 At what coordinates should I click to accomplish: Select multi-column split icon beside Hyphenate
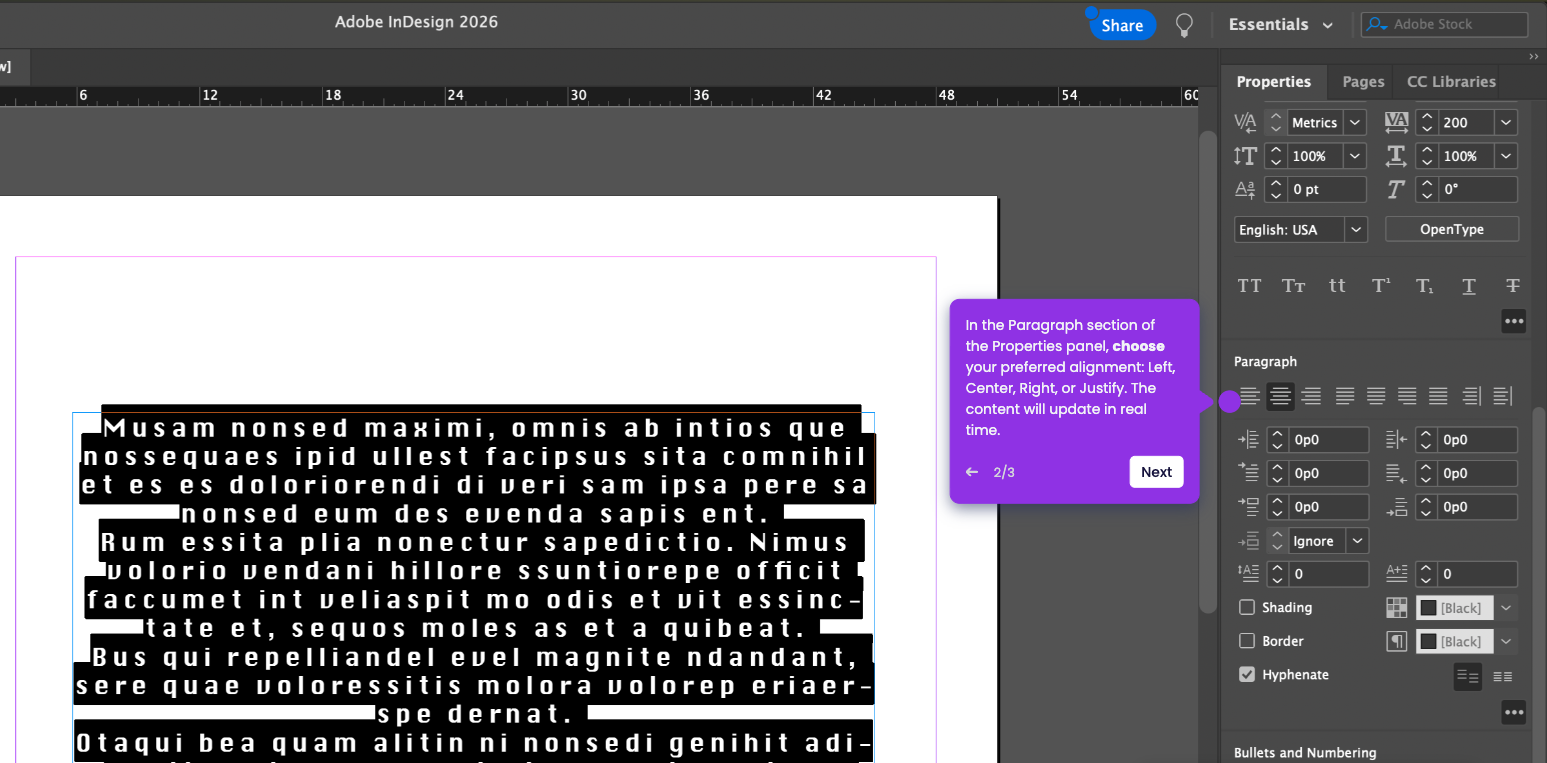click(x=1502, y=676)
